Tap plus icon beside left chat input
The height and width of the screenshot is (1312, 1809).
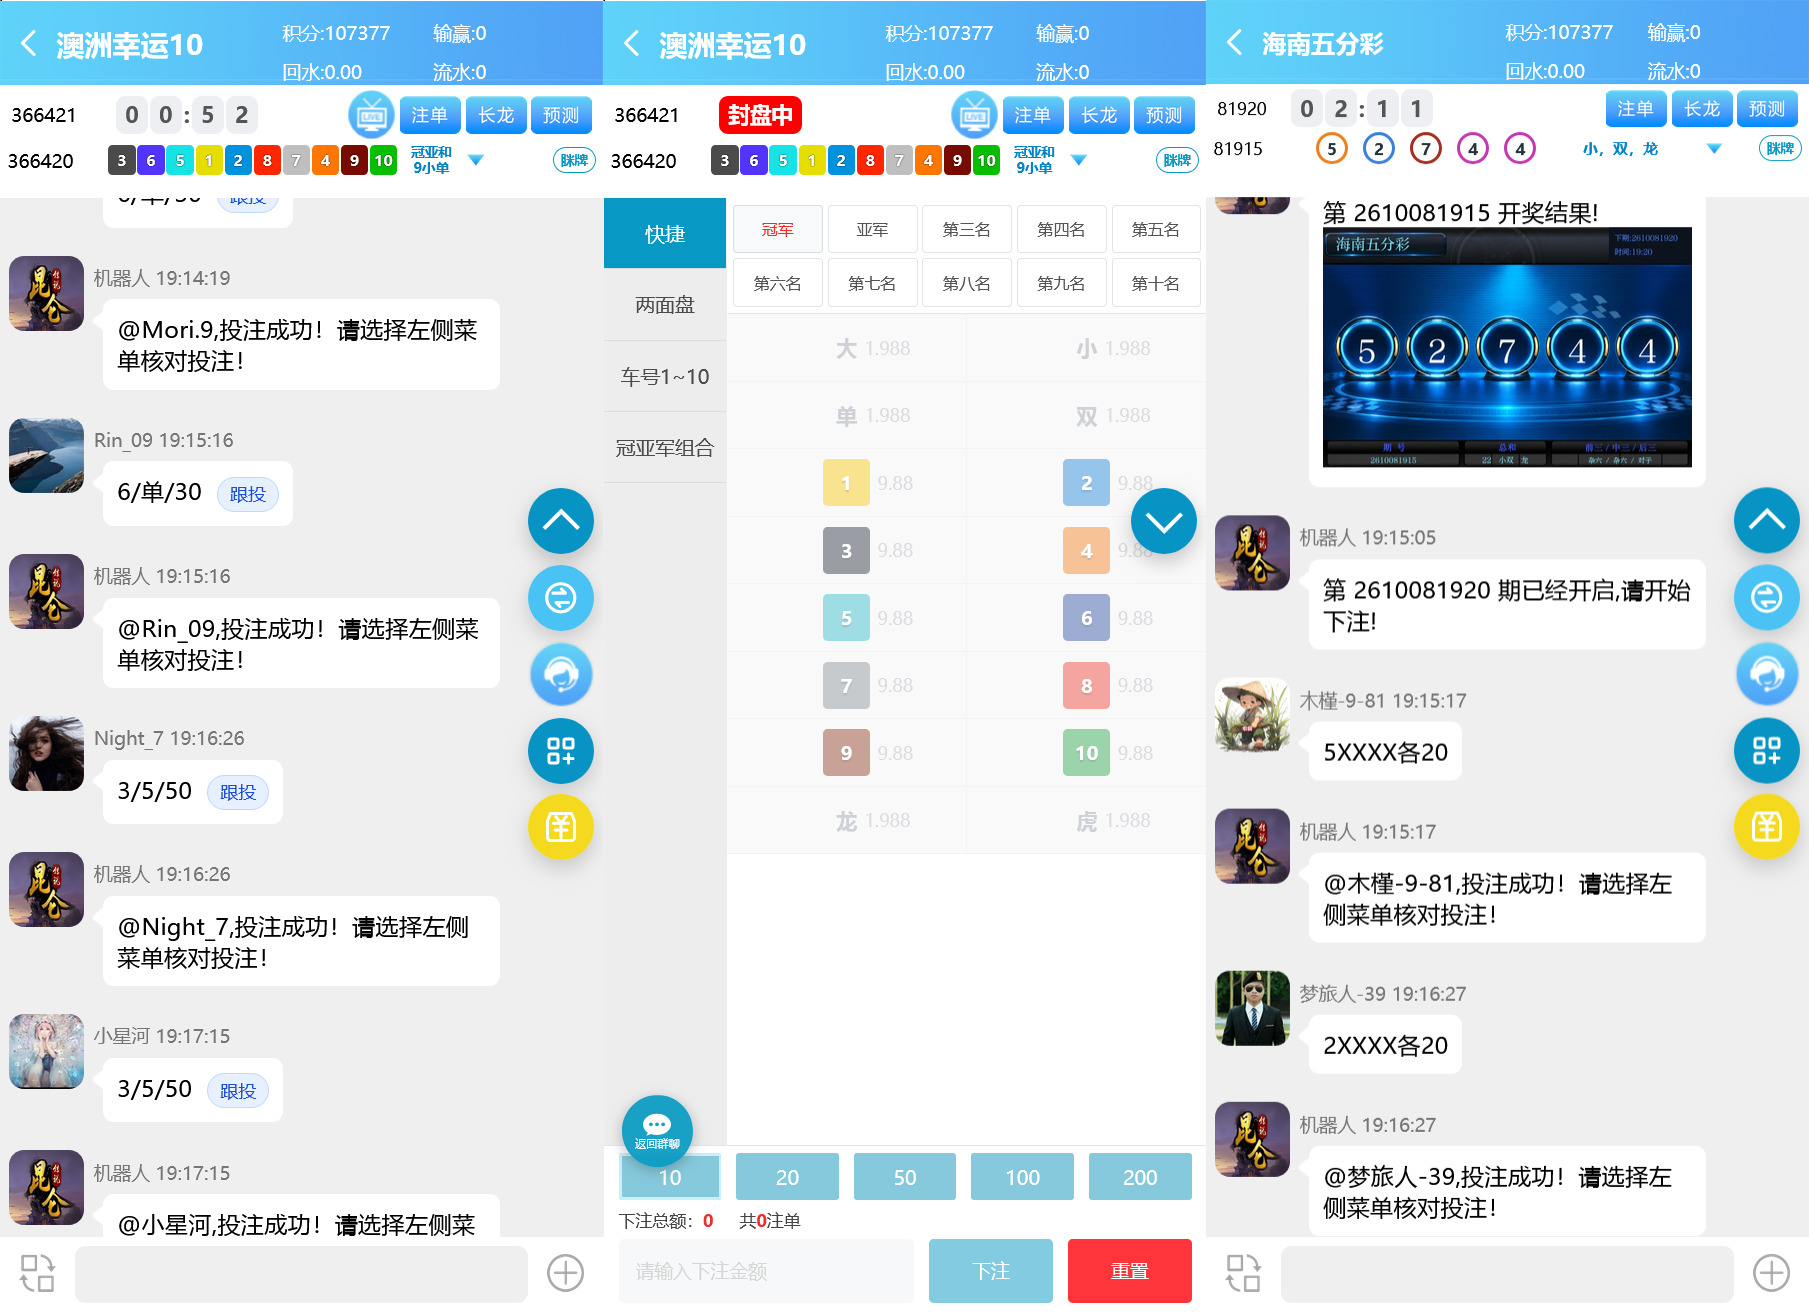point(566,1273)
